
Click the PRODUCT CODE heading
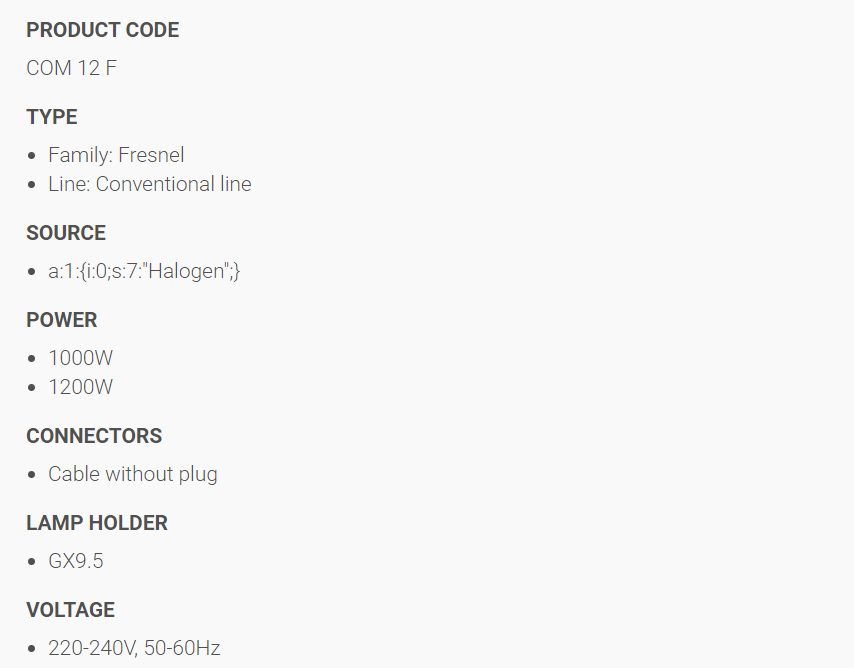[102, 30]
